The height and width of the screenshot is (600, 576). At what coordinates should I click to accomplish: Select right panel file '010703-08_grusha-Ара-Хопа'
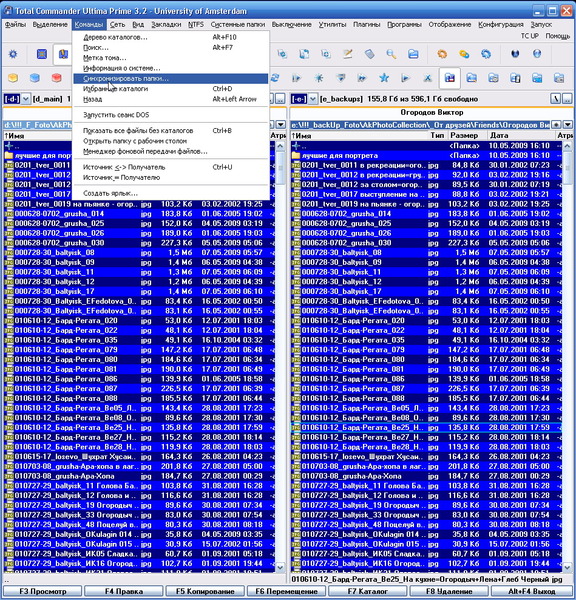tap(426, 476)
